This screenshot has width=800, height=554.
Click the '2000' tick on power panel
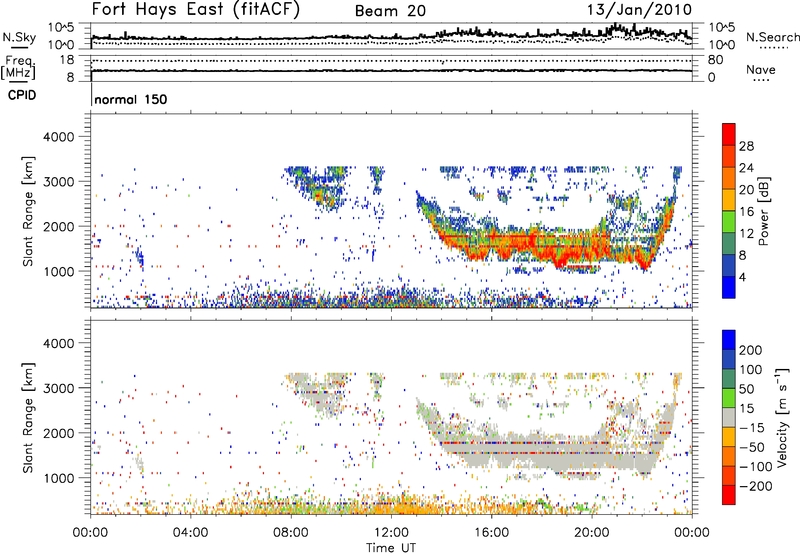[x=58, y=226]
